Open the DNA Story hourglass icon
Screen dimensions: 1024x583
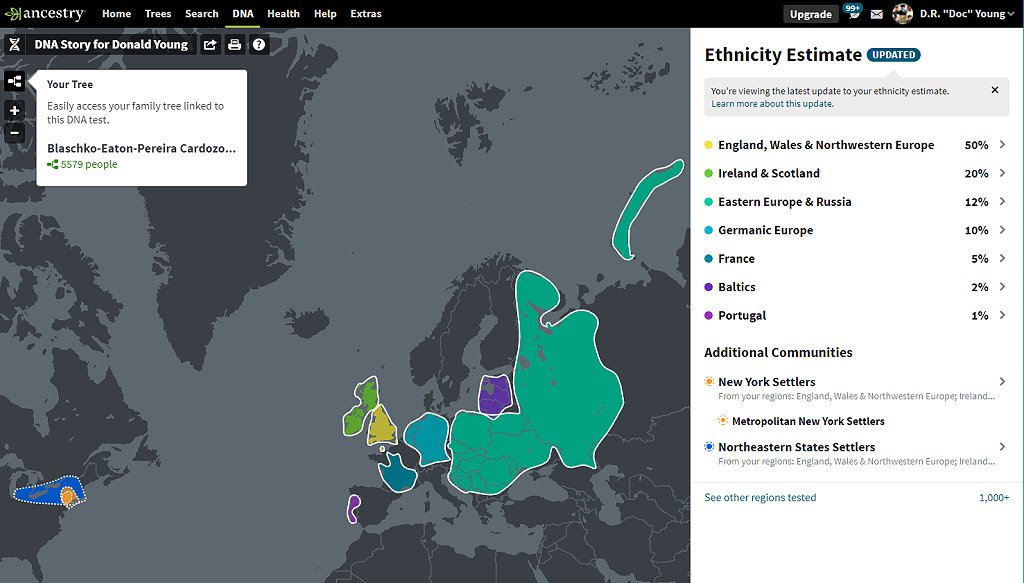pos(14,44)
